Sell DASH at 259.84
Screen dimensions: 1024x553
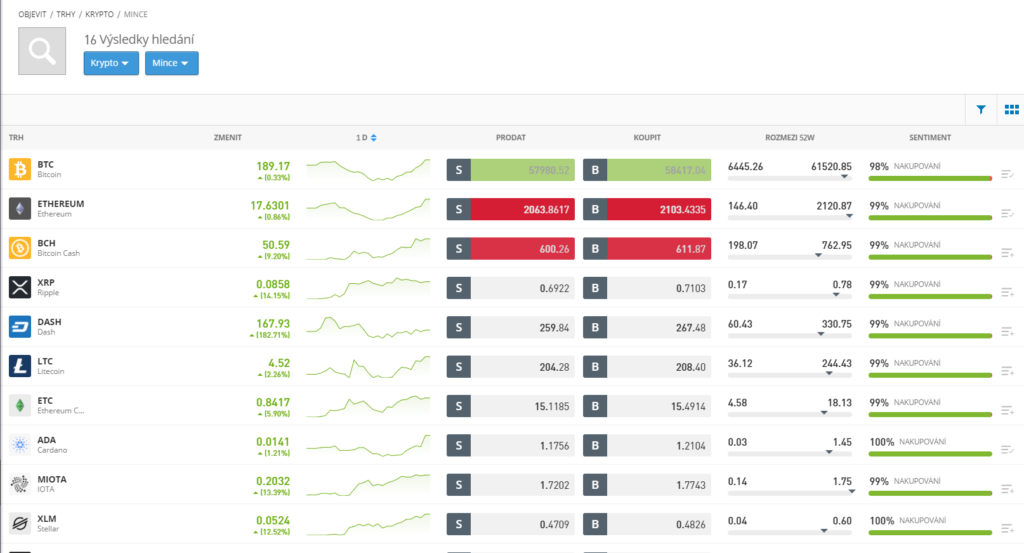pyautogui.click(x=511, y=327)
